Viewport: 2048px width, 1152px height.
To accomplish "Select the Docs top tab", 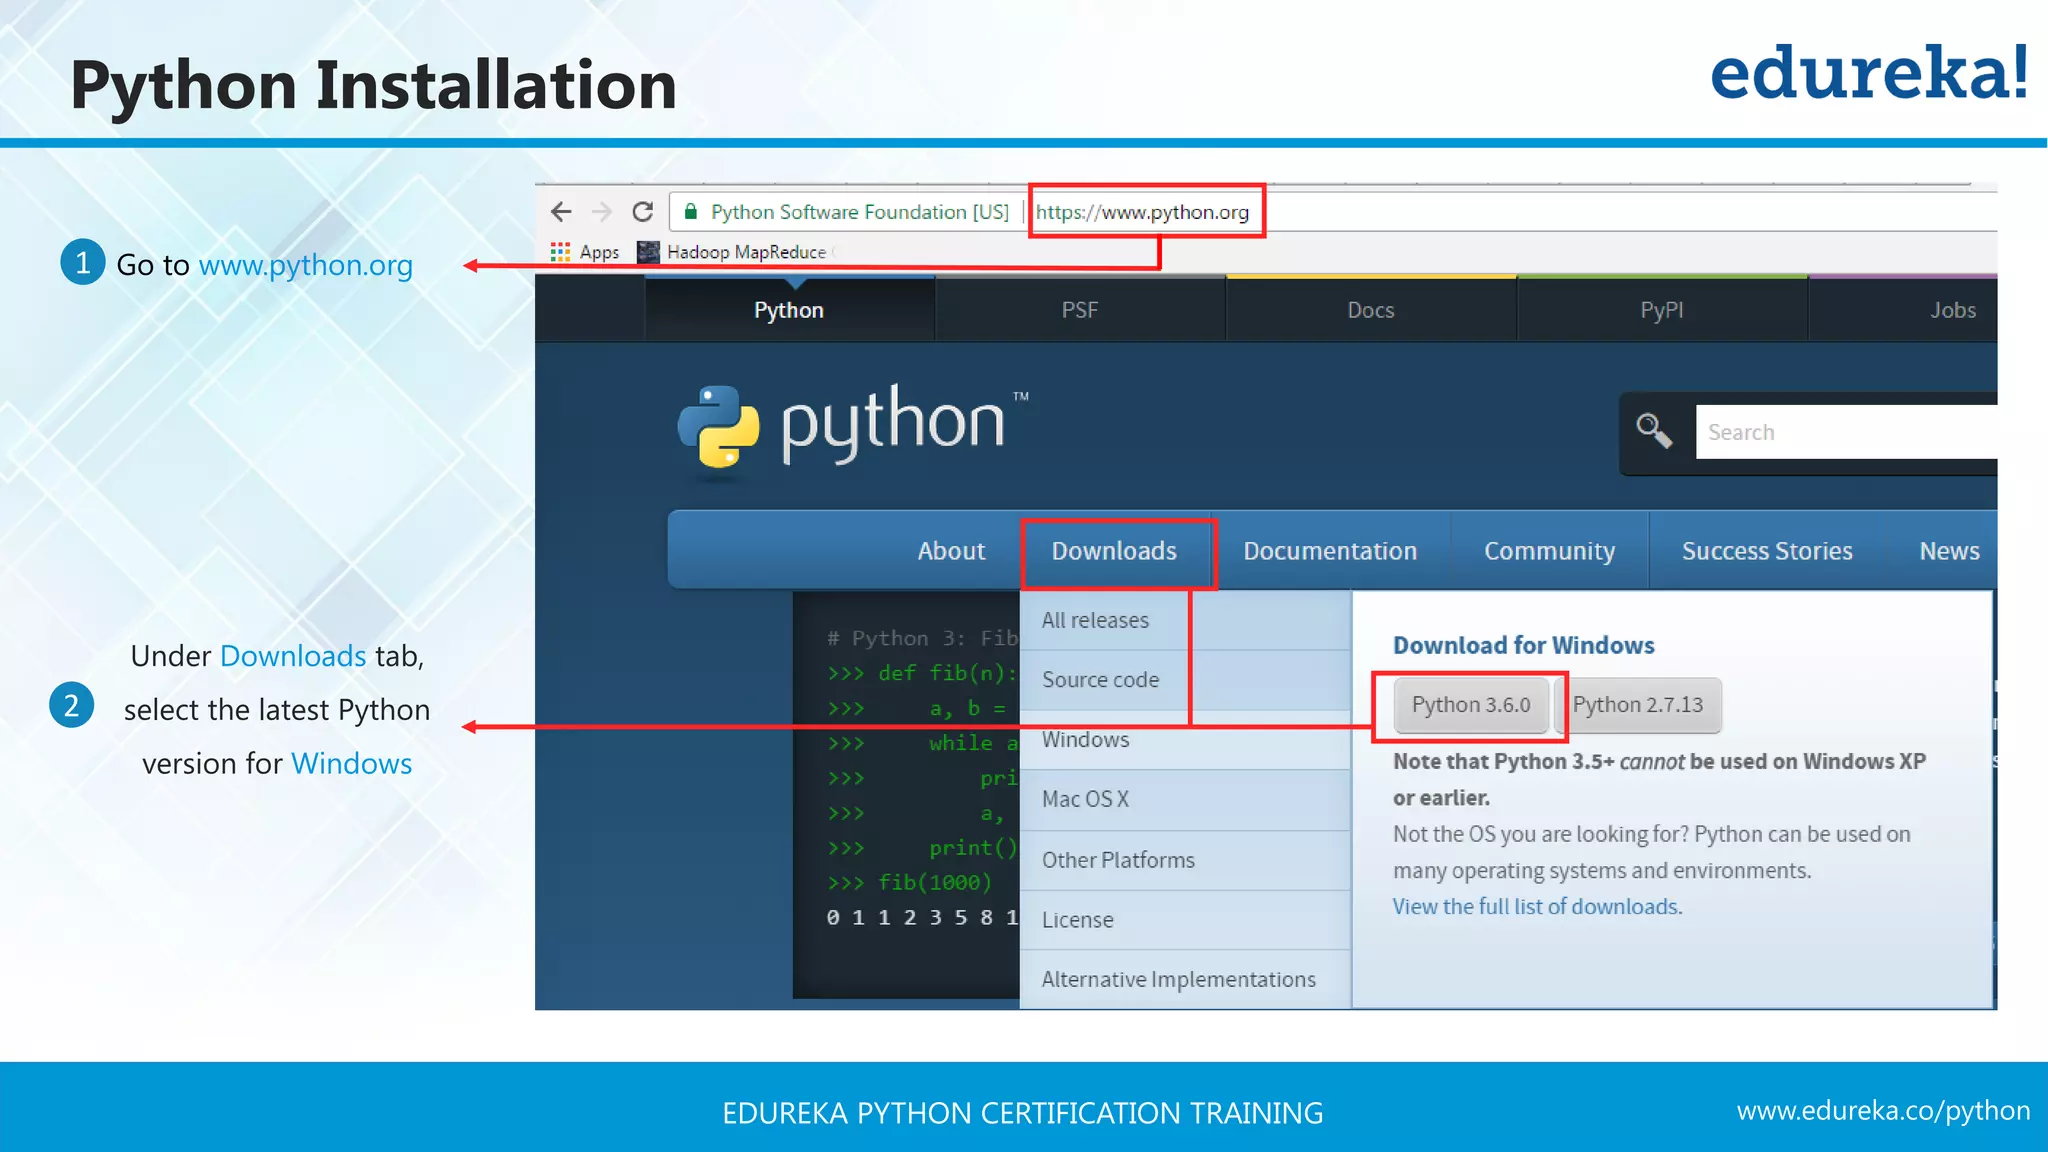I will click(x=1371, y=310).
